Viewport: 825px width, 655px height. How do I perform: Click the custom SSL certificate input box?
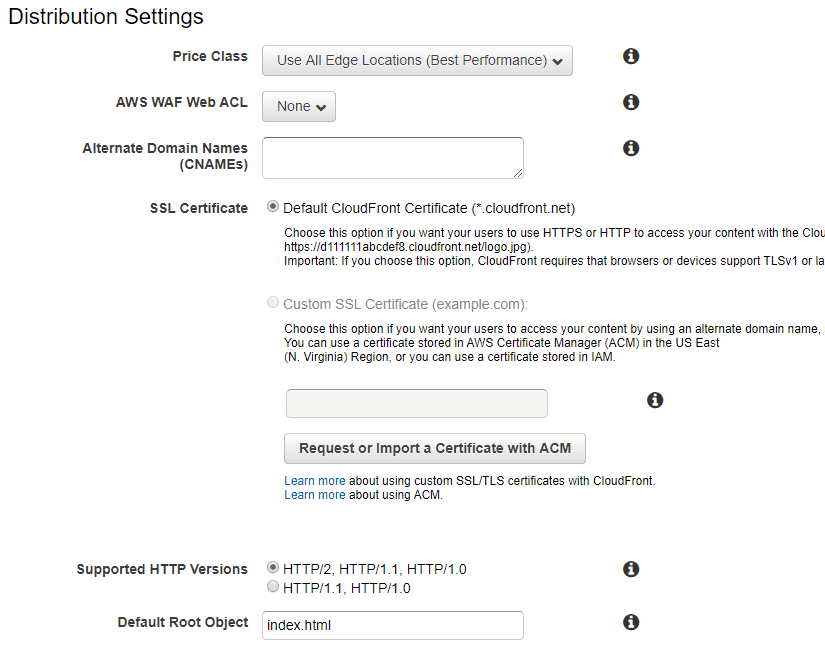pyautogui.click(x=416, y=403)
